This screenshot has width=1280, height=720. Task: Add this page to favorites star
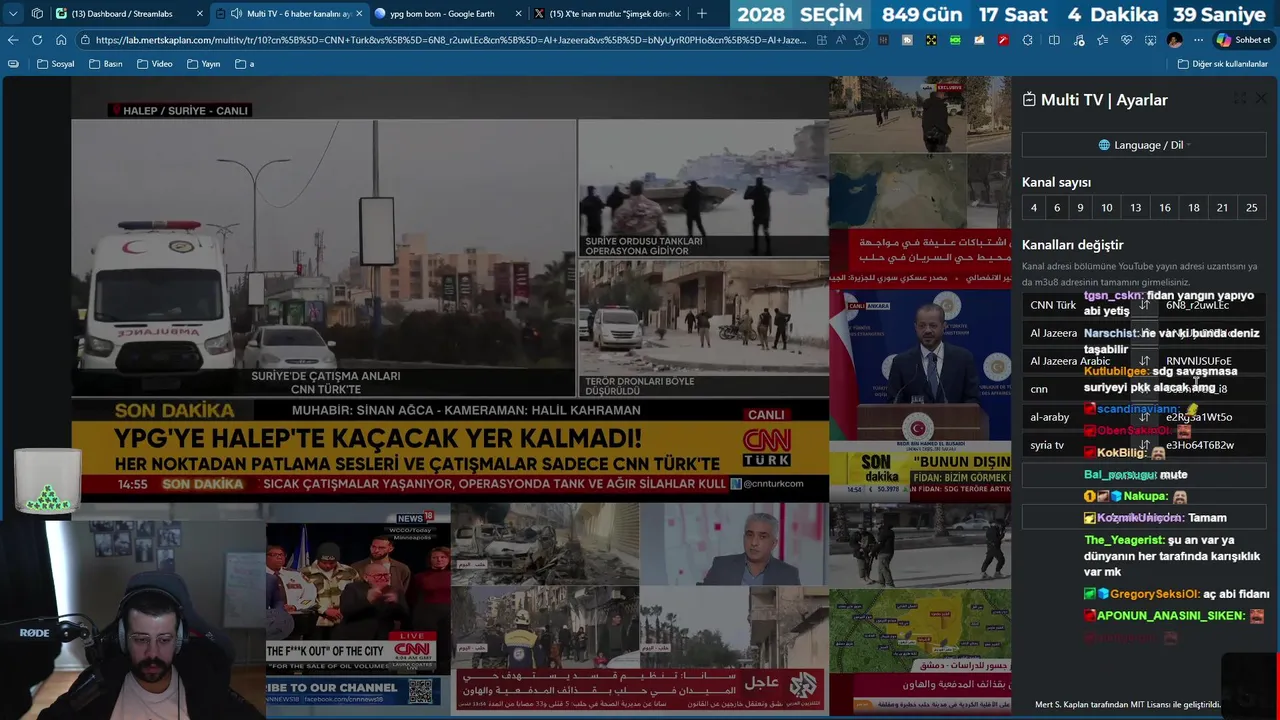pos(859,40)
